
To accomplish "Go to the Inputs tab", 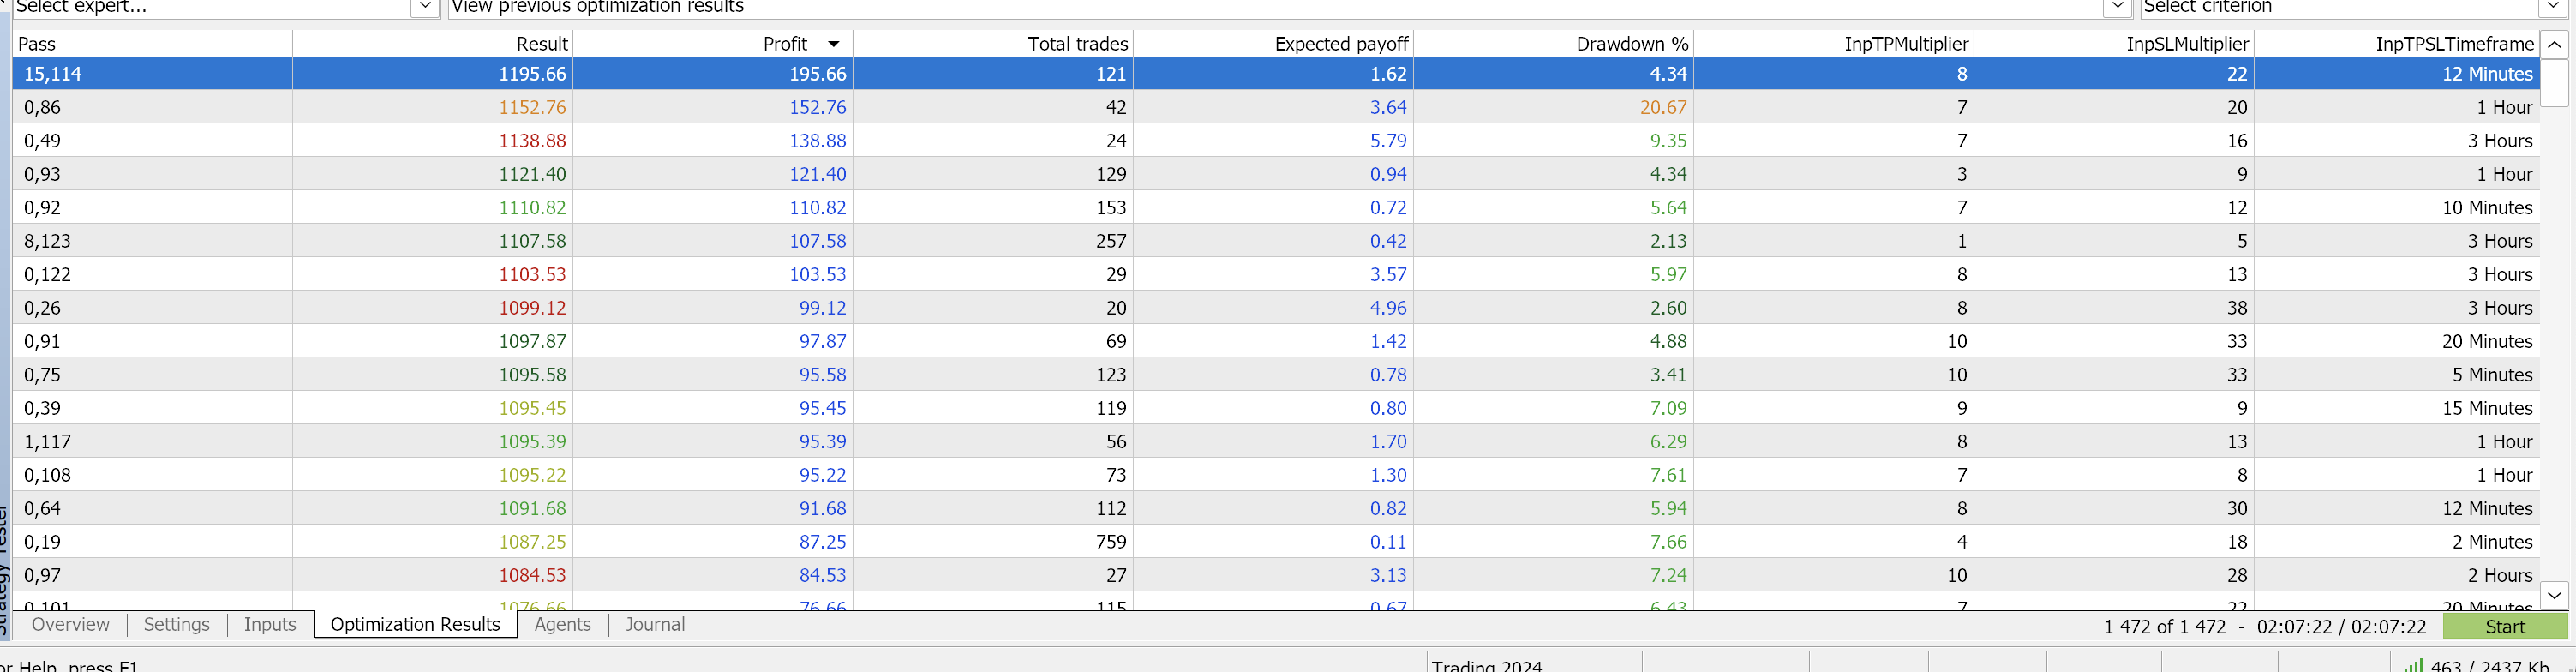I will (x=270, y=625).
